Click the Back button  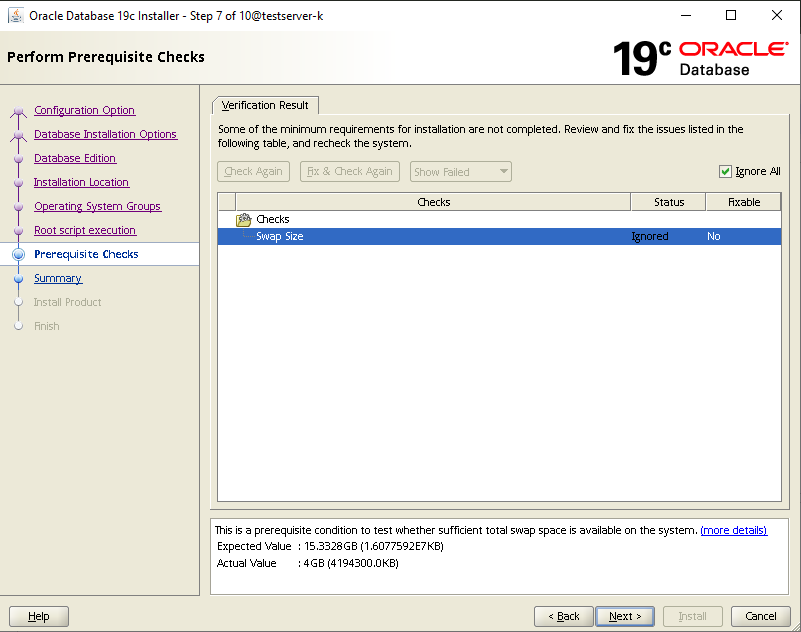[563, 616]
